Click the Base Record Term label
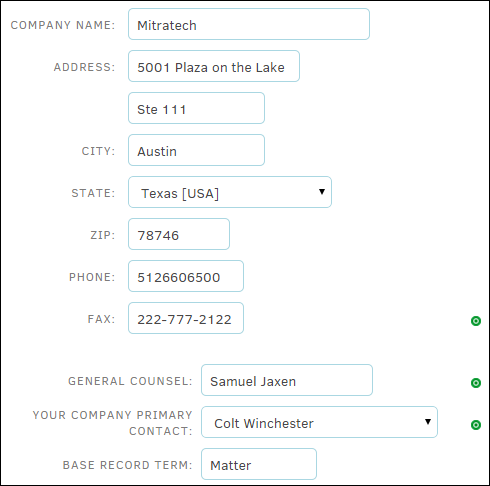 point(128,465)
